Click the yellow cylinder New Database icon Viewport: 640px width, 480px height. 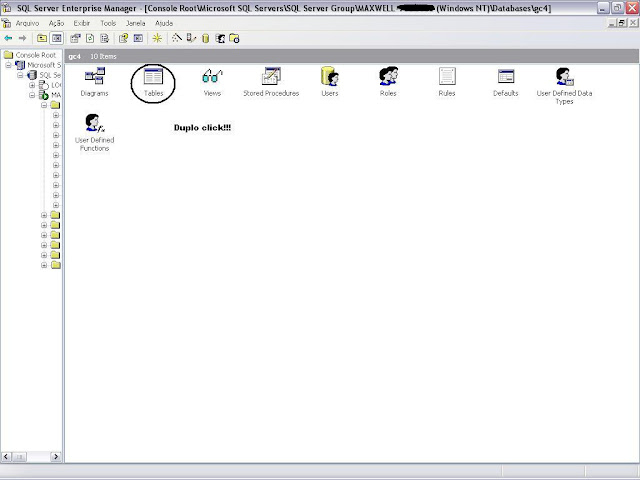click(205, 38)
